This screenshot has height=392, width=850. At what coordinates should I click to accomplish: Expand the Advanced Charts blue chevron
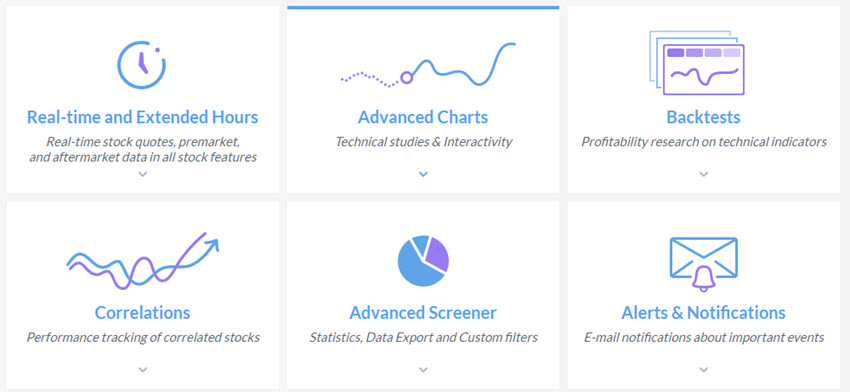423,174
